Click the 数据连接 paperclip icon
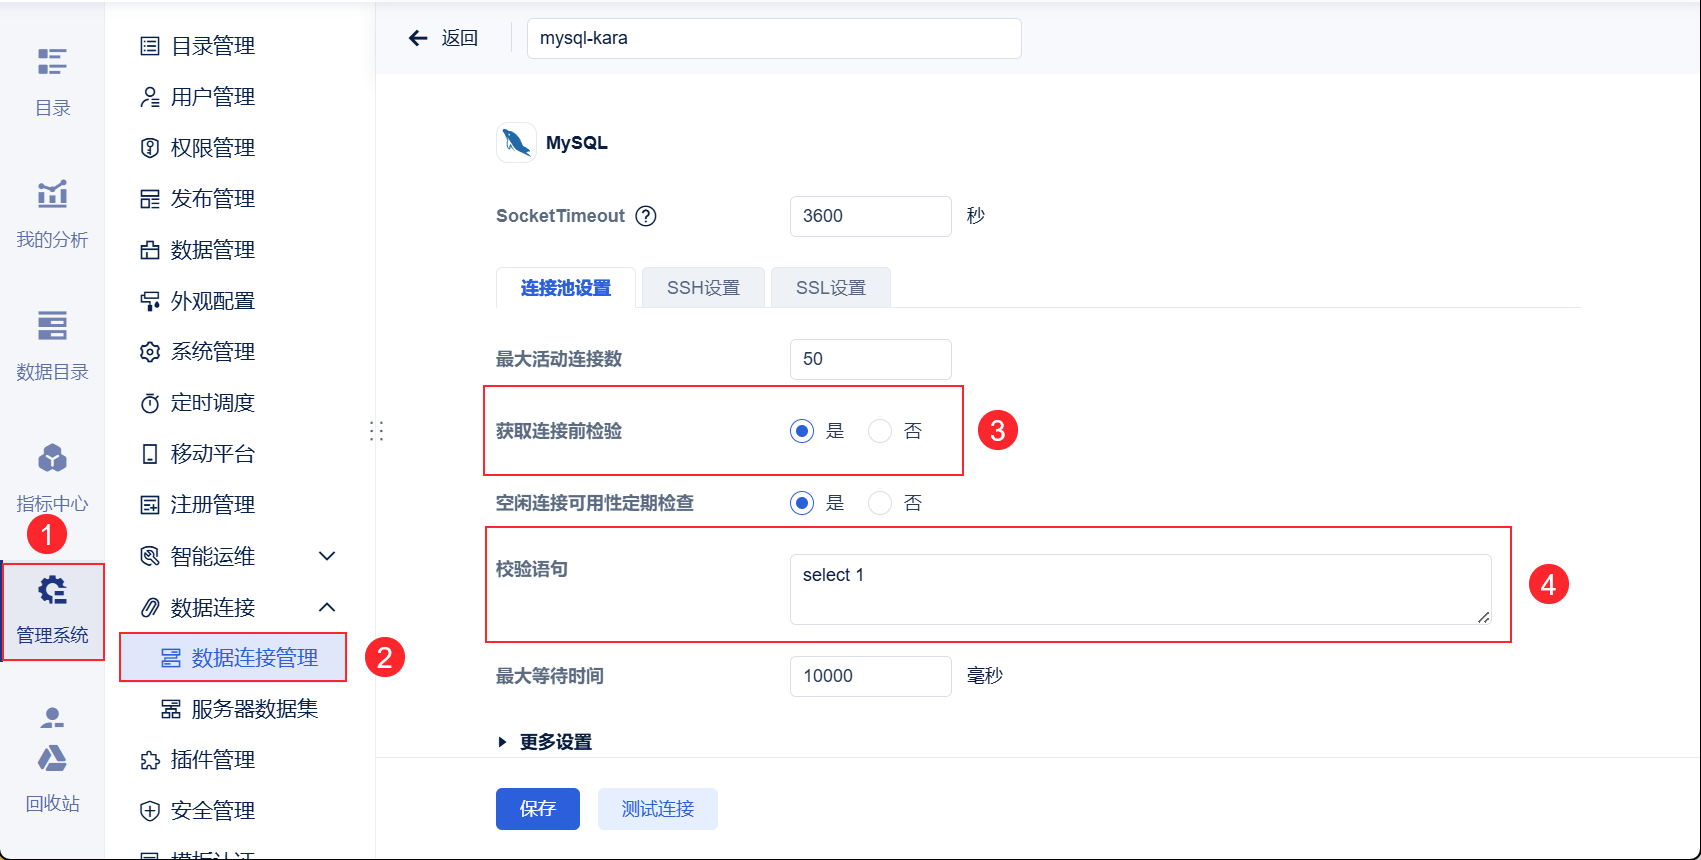Viewport: 1701px width, 860px height. [x=150, y=607]
